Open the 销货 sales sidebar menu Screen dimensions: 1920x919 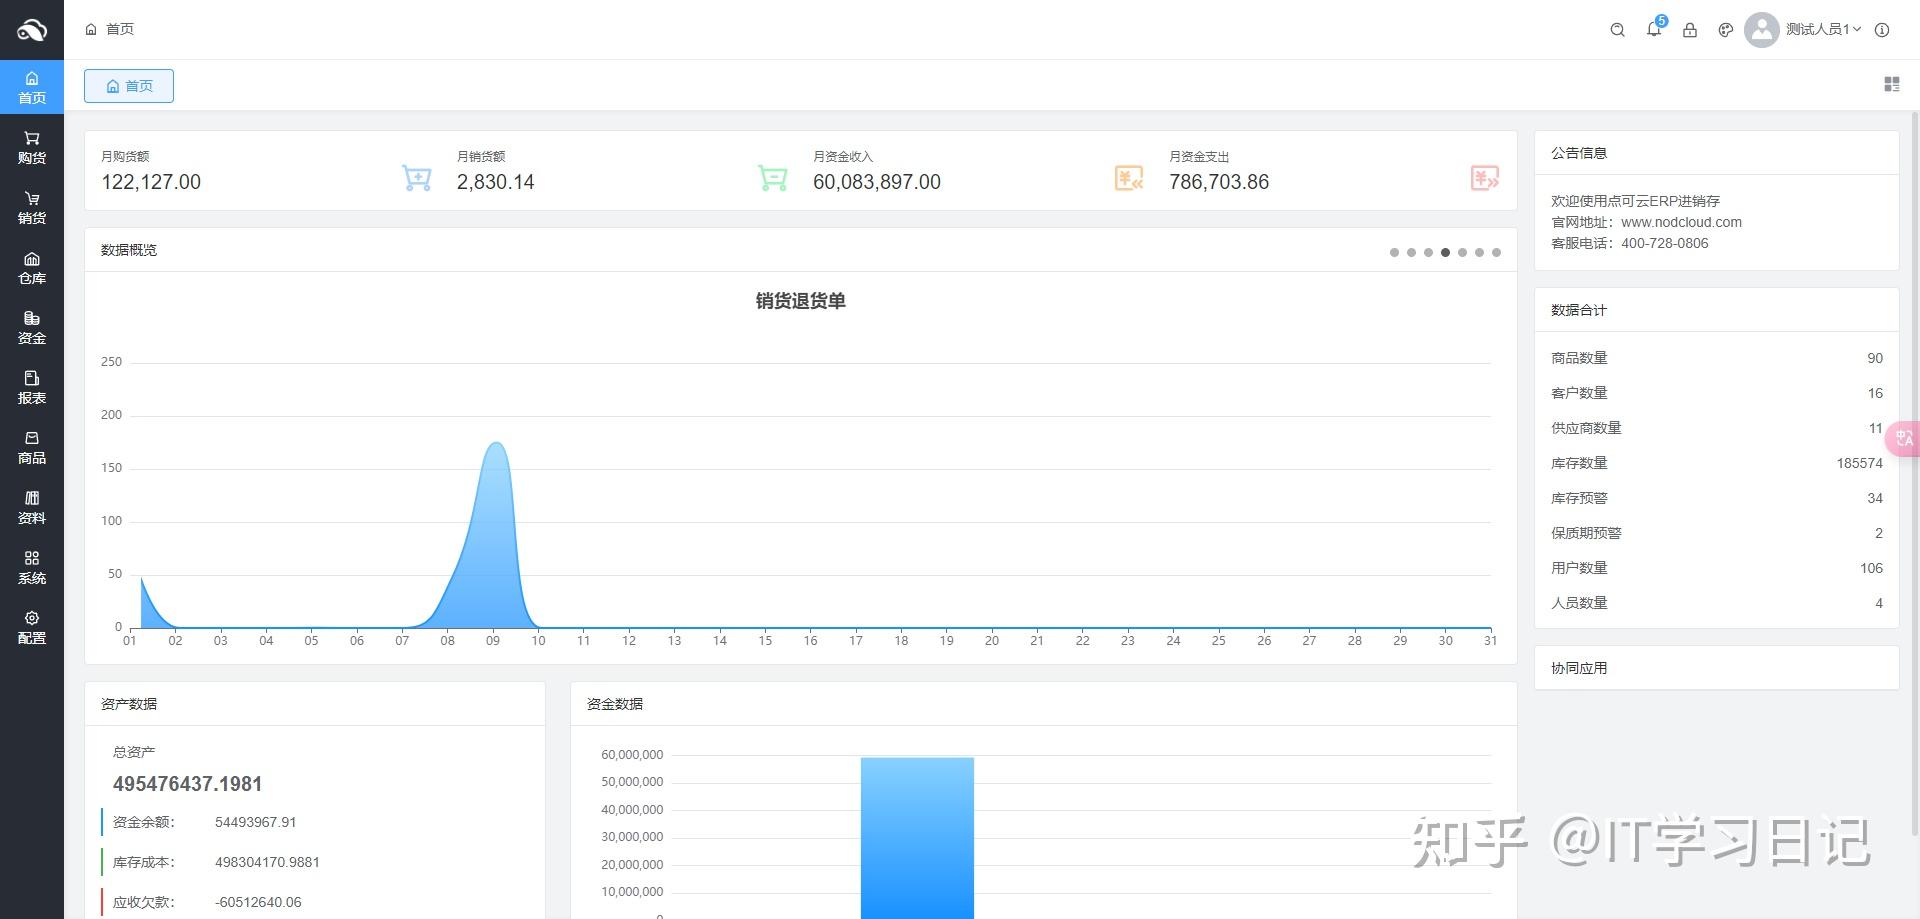click(x=32, y=208)
